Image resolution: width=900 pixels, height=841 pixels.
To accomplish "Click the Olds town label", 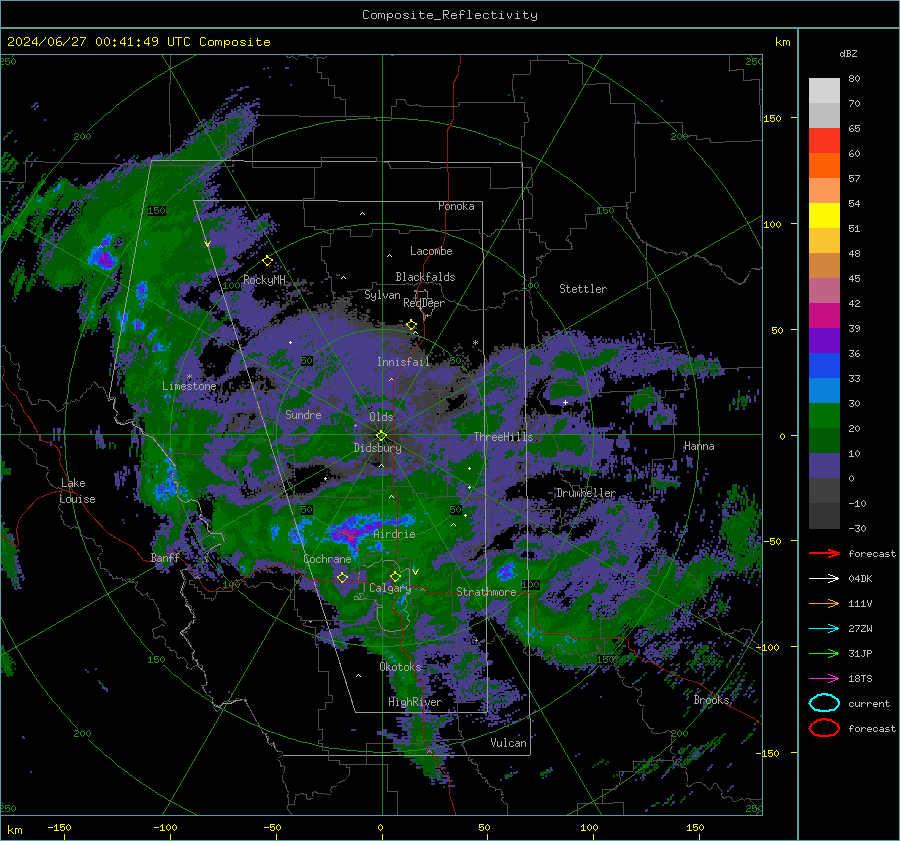I will click(381, 417).
